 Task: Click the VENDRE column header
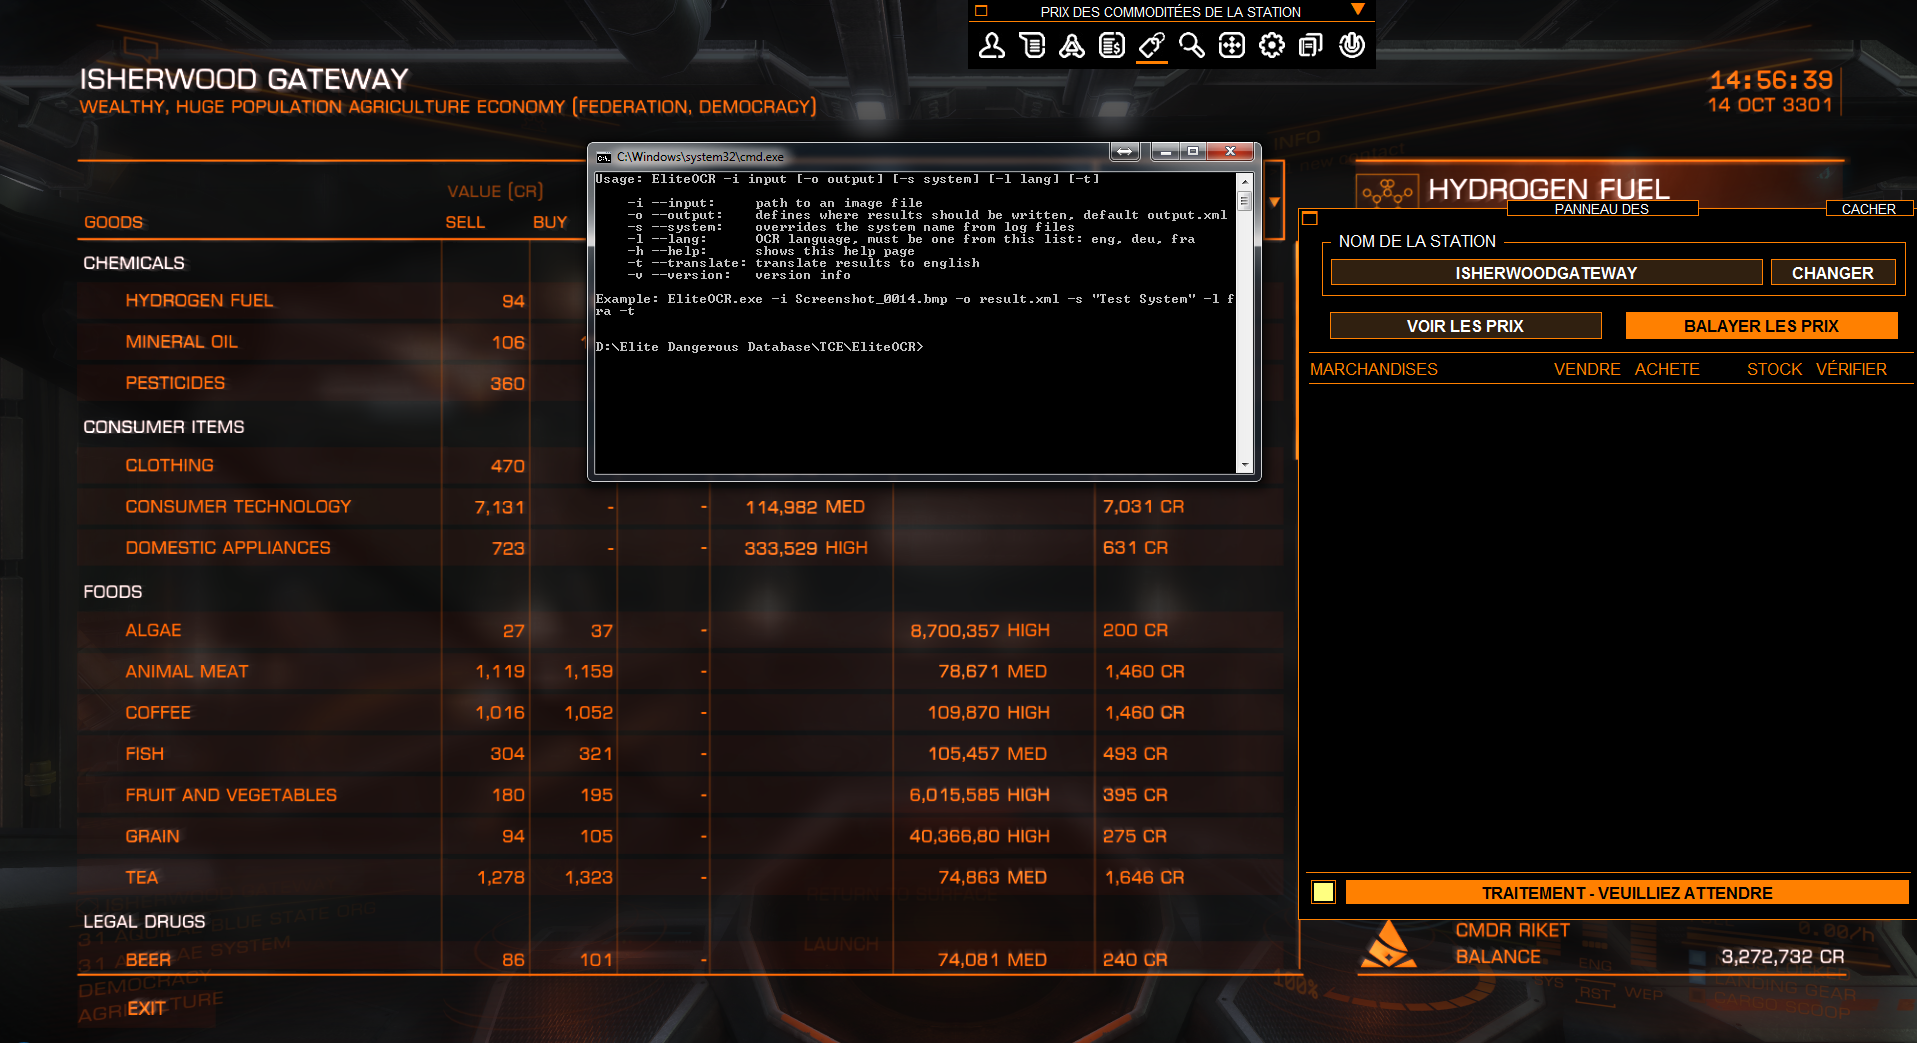(1587, 369)
